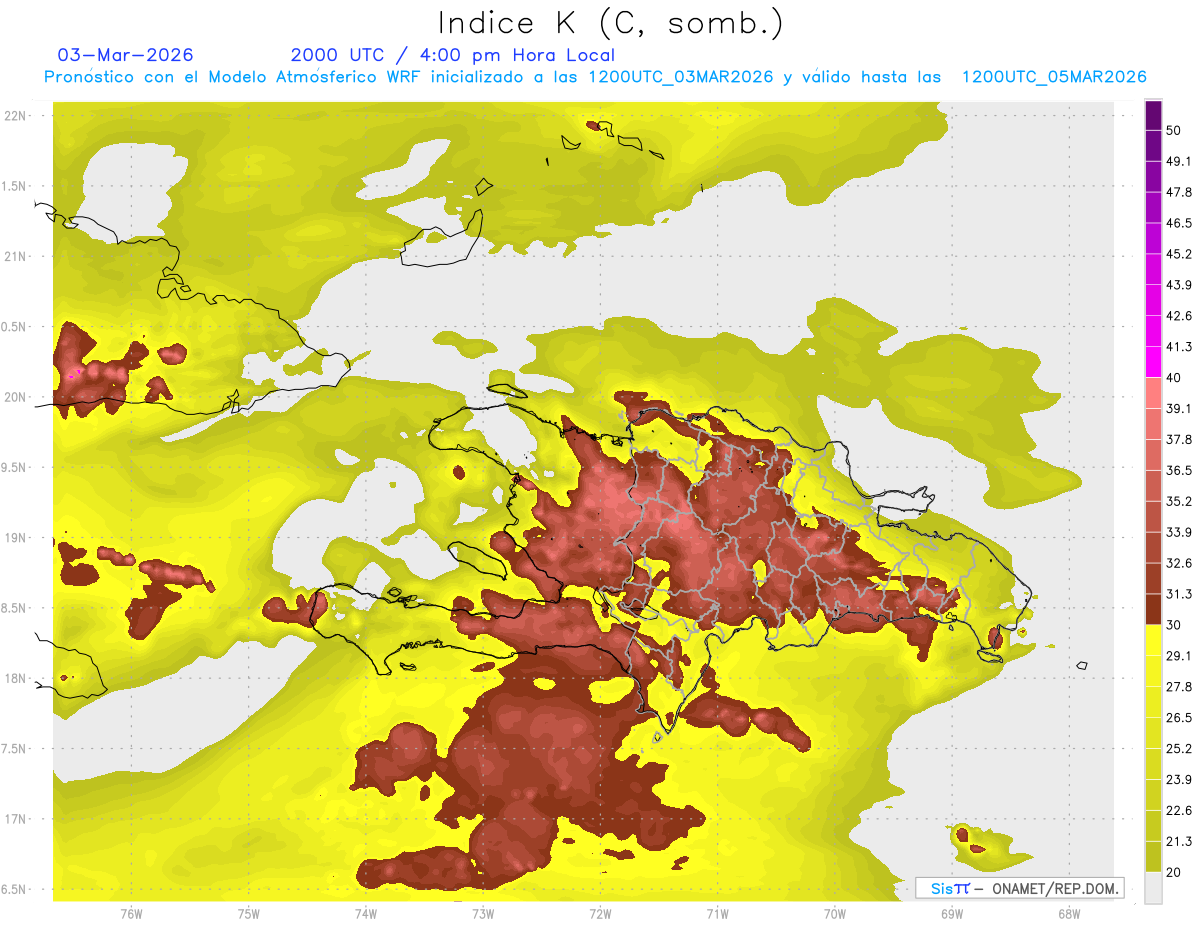This screenshot has height=927, width=1200.
Task: Click longitude axis label '74W'
Action: [366, 914]
